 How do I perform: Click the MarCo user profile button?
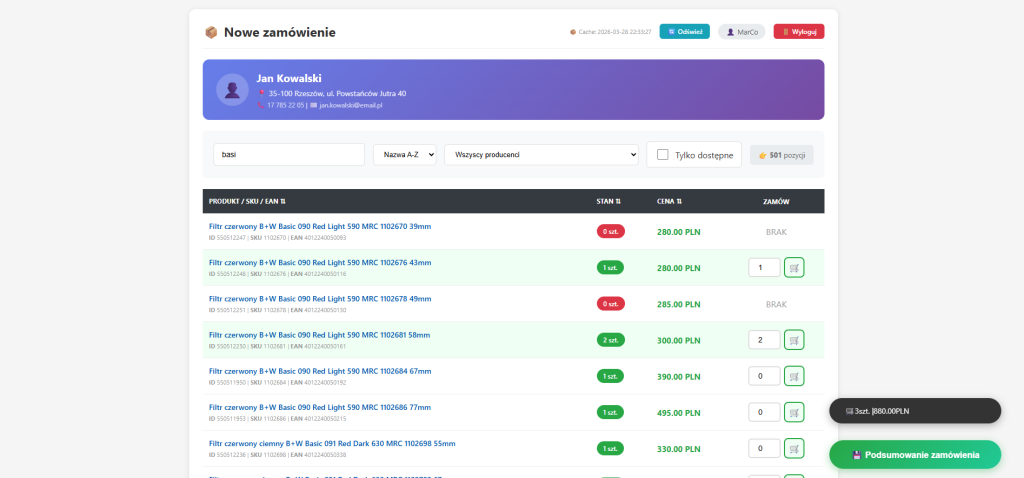coord(741,32)
